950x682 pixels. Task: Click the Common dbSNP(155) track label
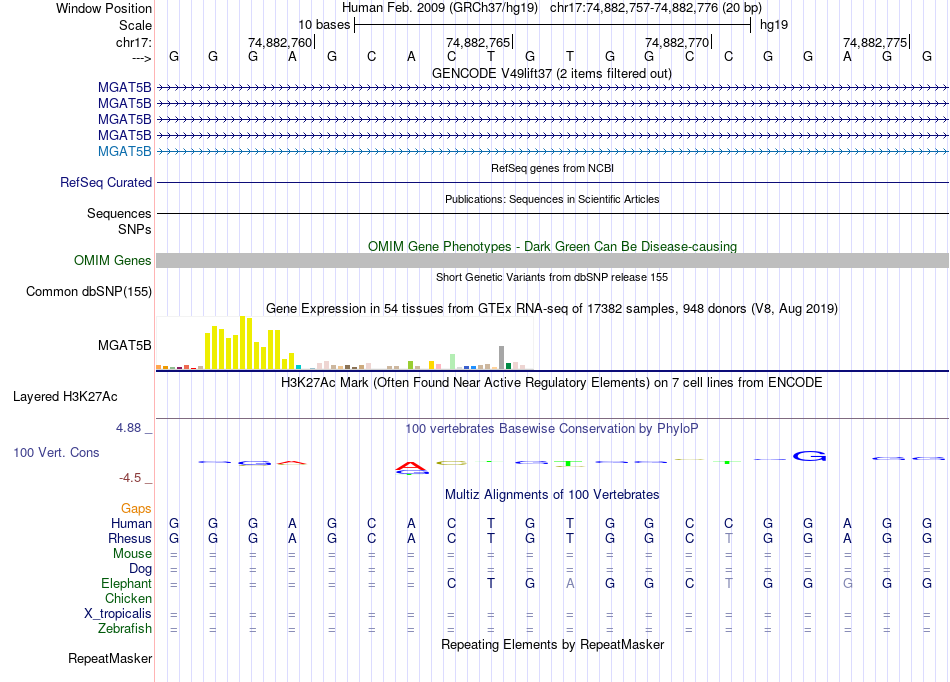[x=89, y=291]
